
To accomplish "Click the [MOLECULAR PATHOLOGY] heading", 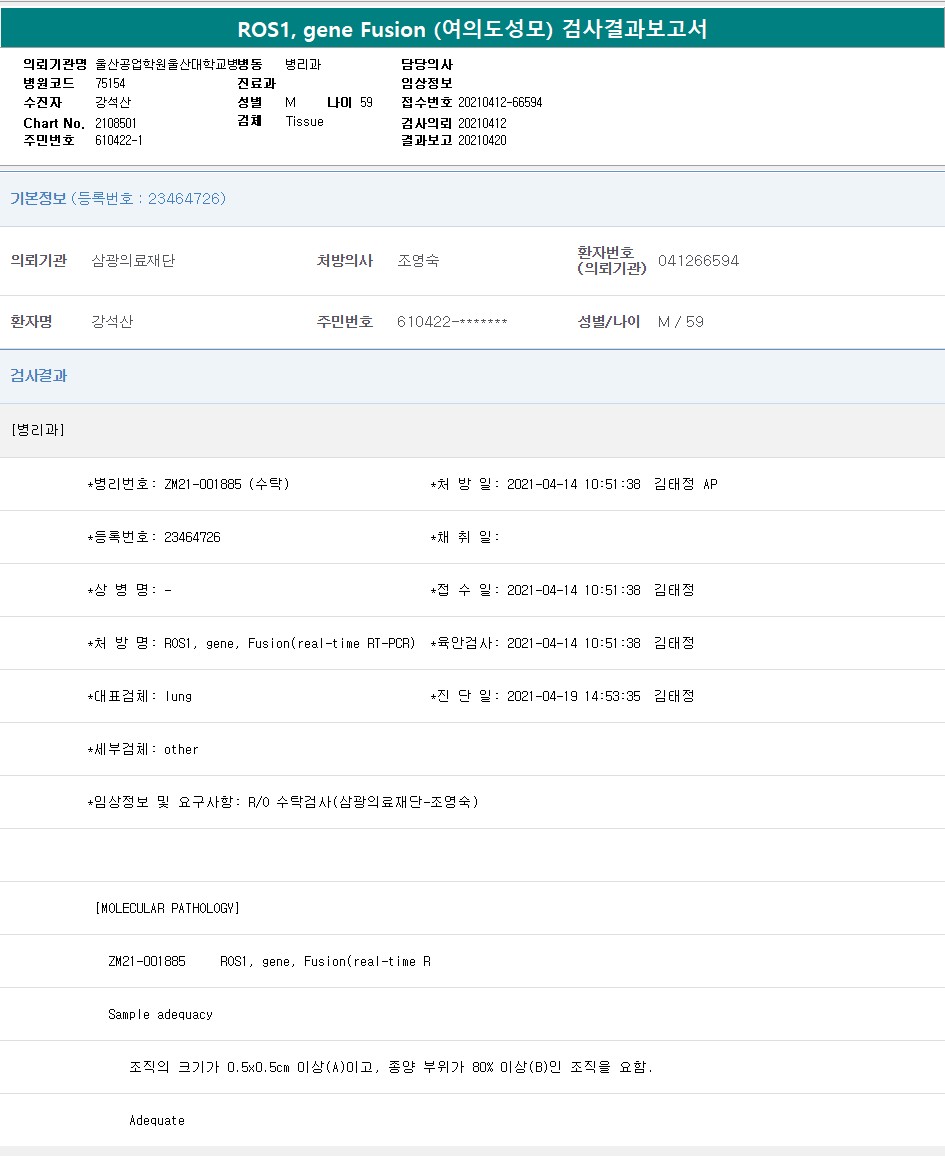I will click(167, 908).
